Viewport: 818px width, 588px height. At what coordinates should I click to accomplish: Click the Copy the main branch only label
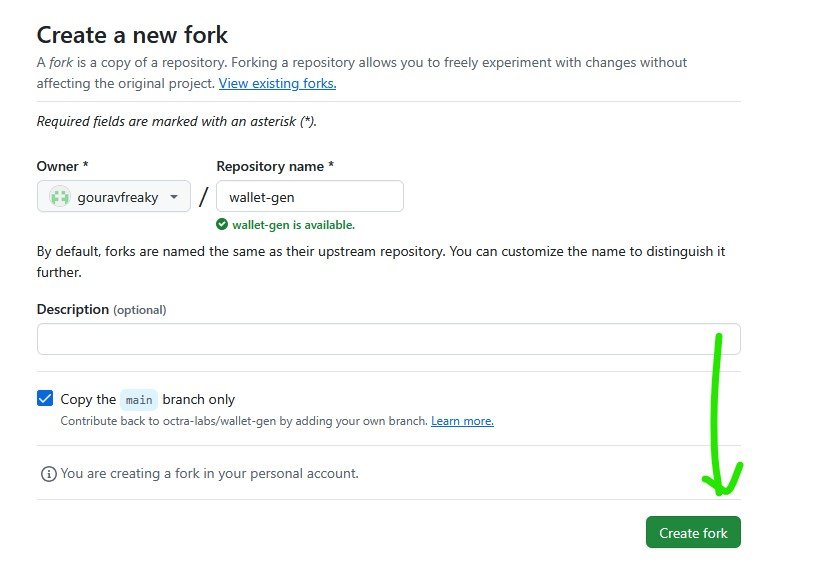point(148,400)
